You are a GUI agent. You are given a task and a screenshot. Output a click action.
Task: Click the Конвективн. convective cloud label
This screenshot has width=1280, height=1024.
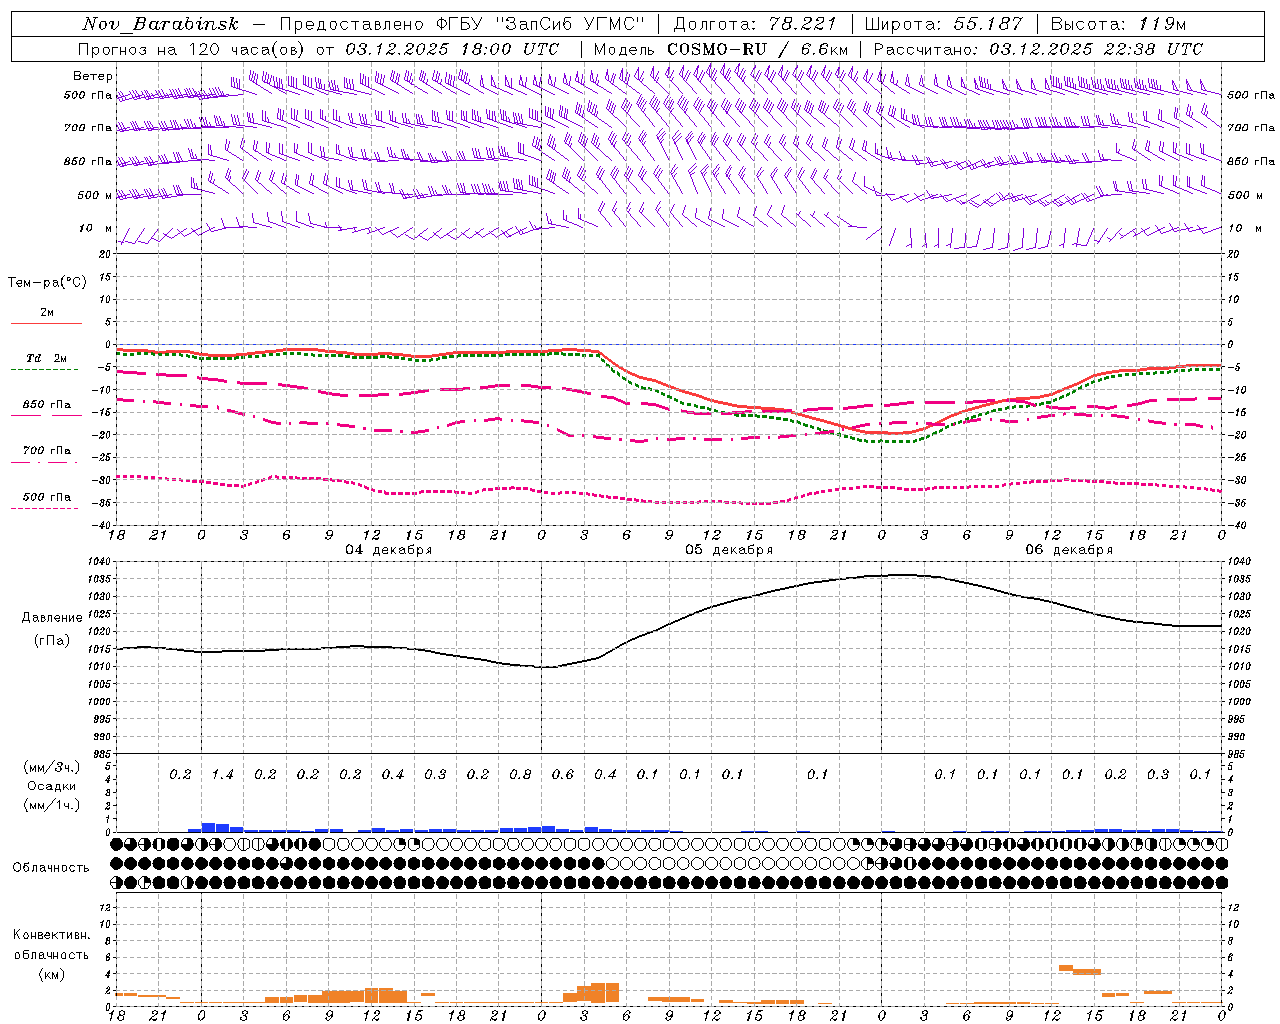pyautogui.click(x=51, y=935)
